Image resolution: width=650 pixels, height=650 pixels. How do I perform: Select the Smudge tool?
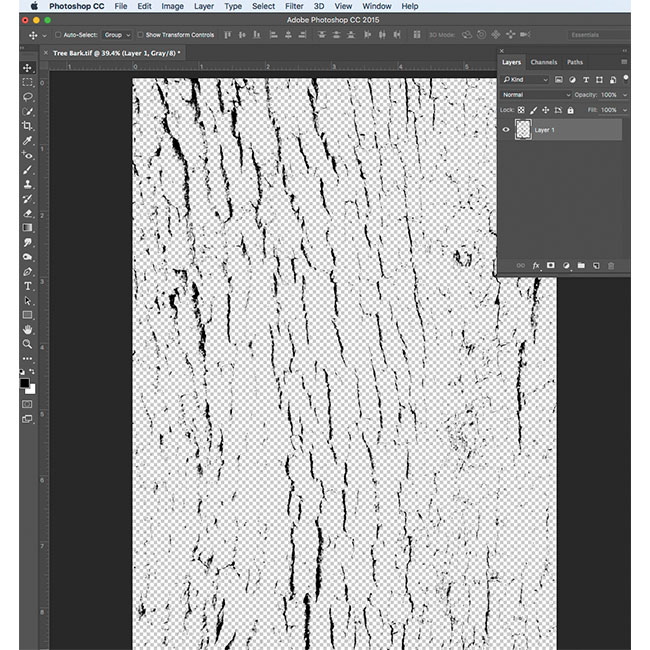[x=28, y=242]
